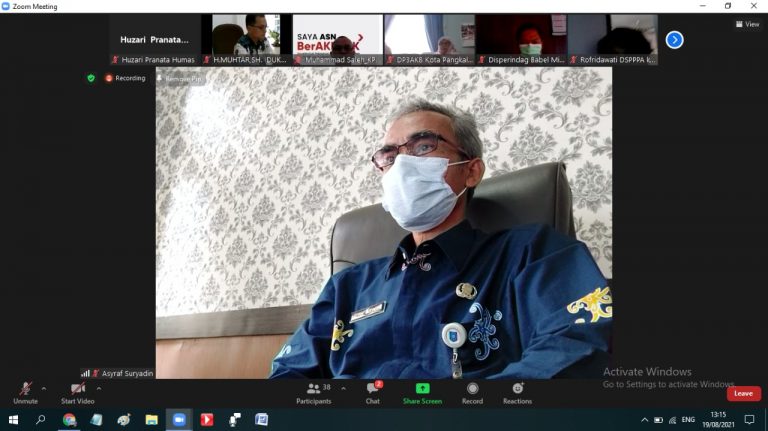
Task: Click the Share Screen icon
Action: [422, 392]
